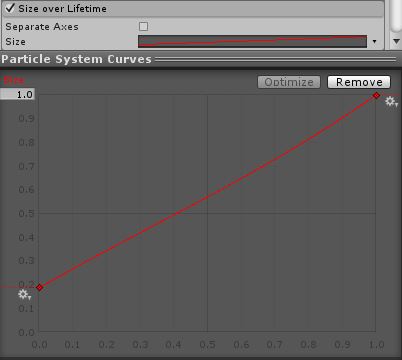The width and height of the screenshot is (402, 360).
Task: Click the Size over Lifetime module header
Action: (x=193, y=8)
